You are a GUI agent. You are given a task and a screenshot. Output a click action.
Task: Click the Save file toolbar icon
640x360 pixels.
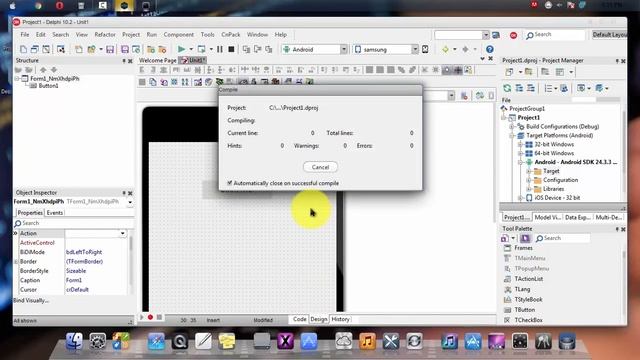110,49
